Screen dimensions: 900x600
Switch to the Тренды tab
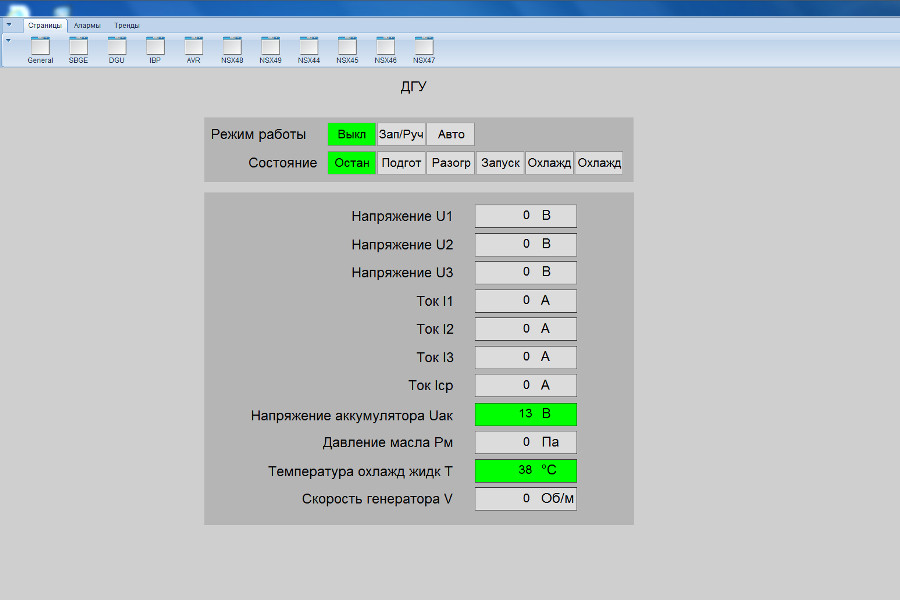tap(127, 25)
